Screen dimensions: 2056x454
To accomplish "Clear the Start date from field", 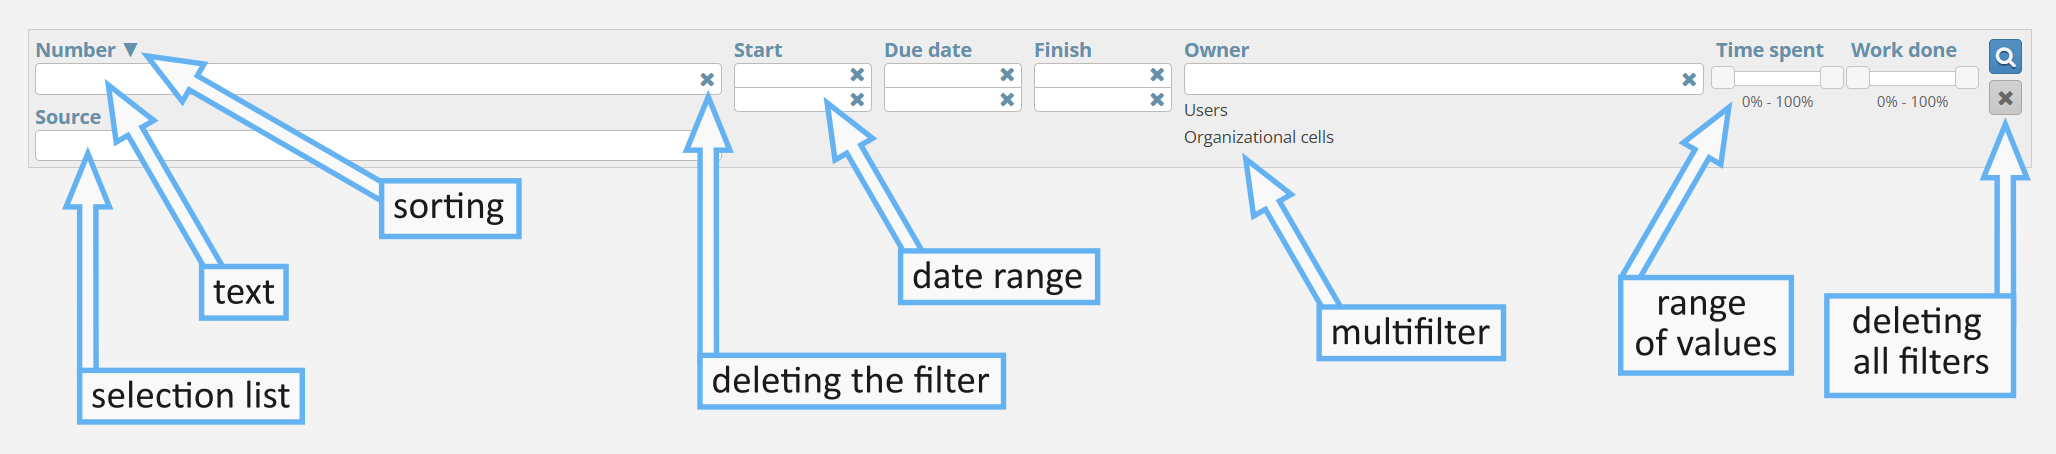I will coord(857,75).
